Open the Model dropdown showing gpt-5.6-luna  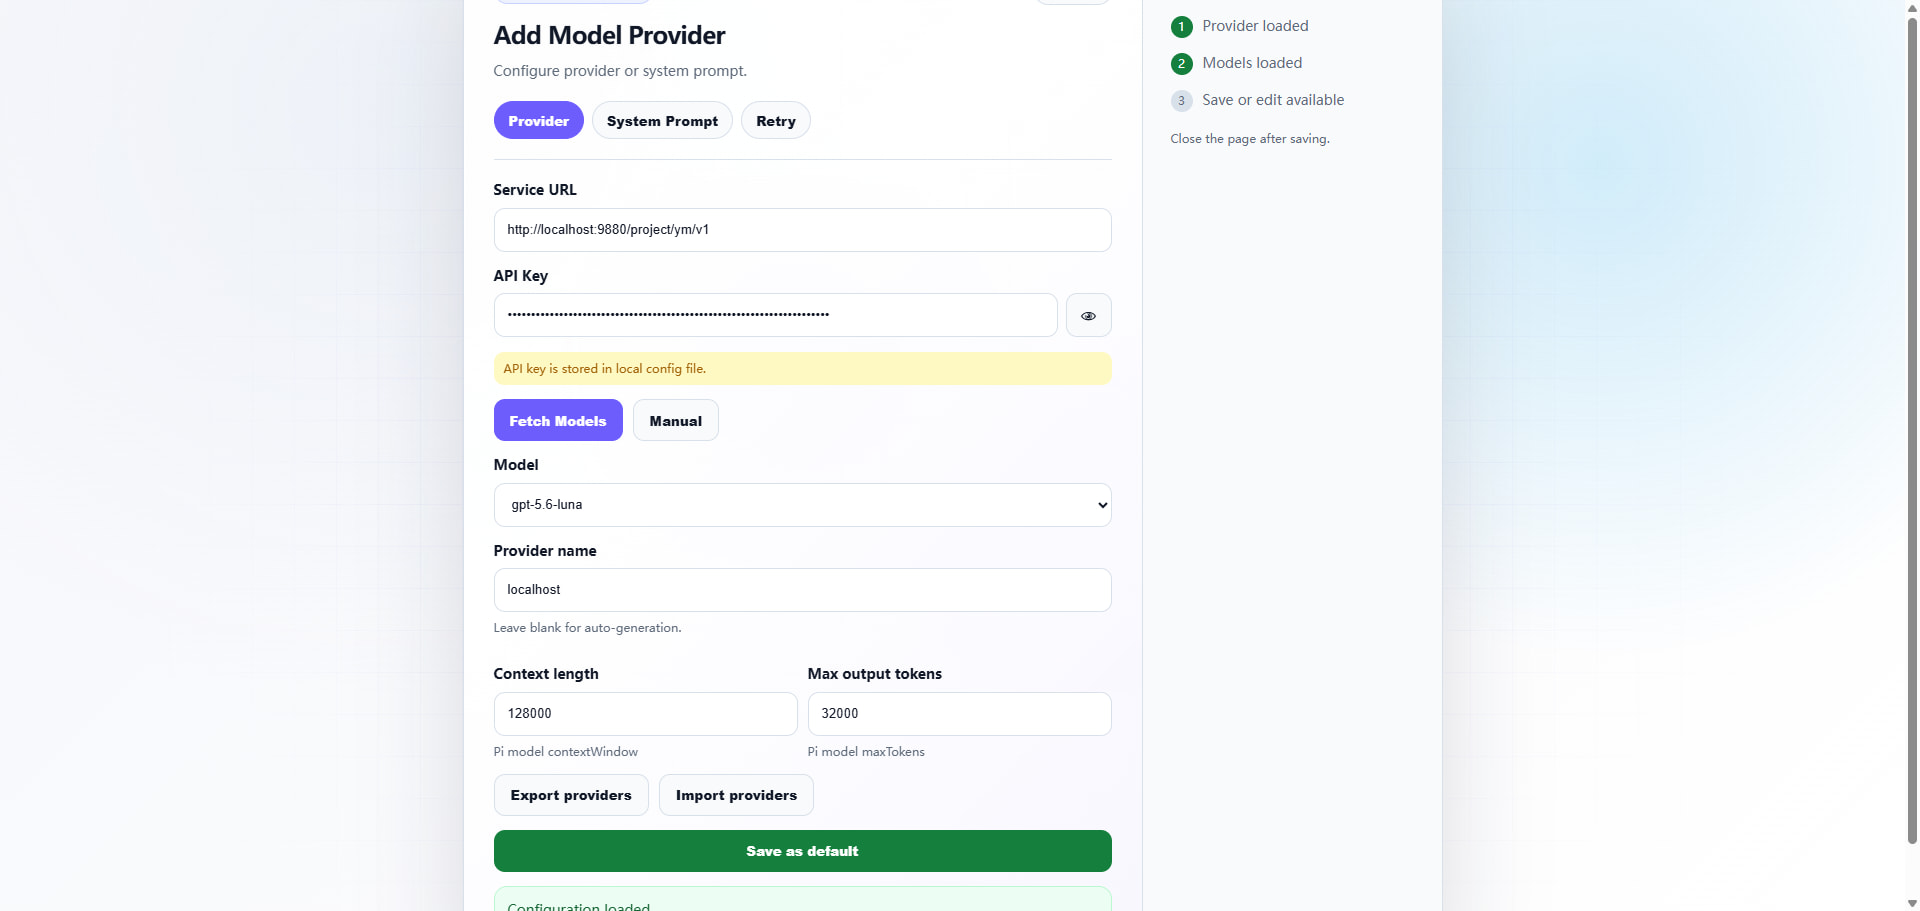[x=802, y=505]
